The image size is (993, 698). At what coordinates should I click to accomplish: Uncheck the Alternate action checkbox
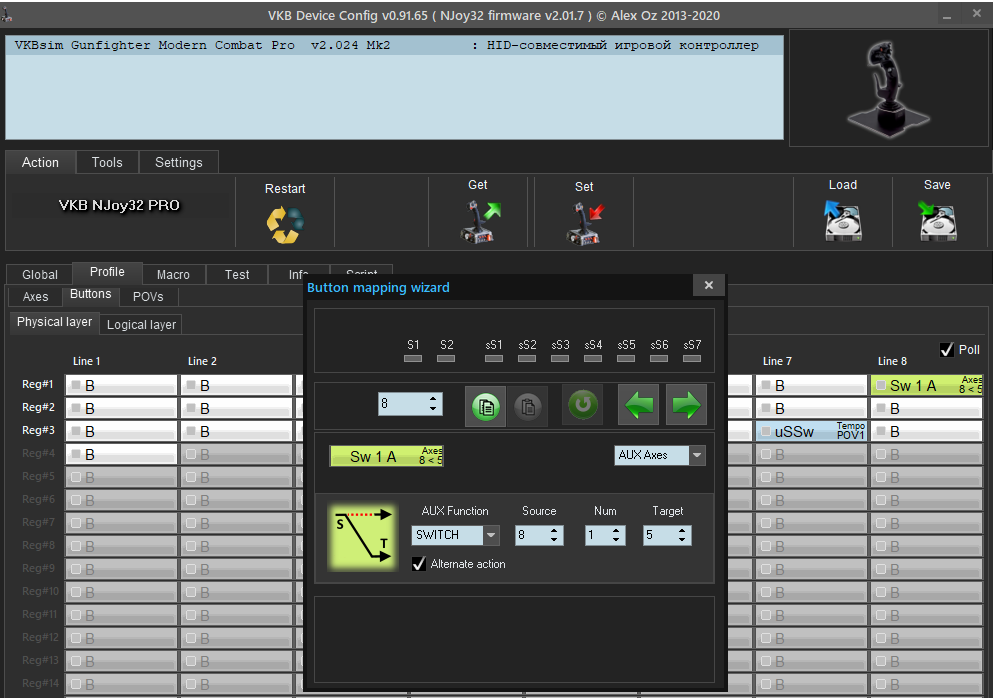[419, 564]
